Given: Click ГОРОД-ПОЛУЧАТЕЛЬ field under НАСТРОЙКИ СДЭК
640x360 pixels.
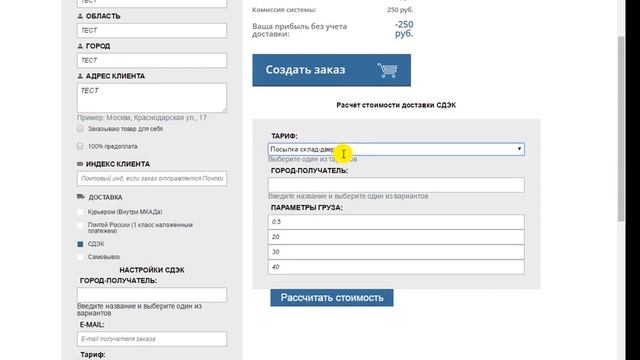Looking at the screenshot, I should click(x=152, y=295).
